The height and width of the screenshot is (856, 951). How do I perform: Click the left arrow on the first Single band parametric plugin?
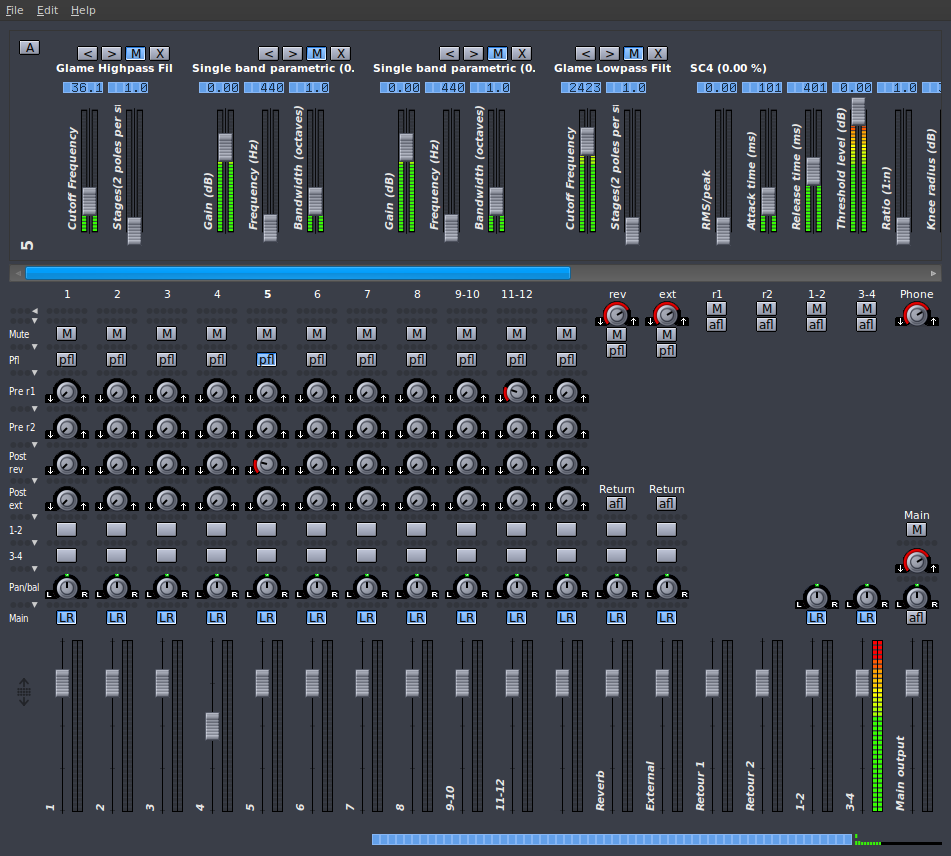point(268,53)
